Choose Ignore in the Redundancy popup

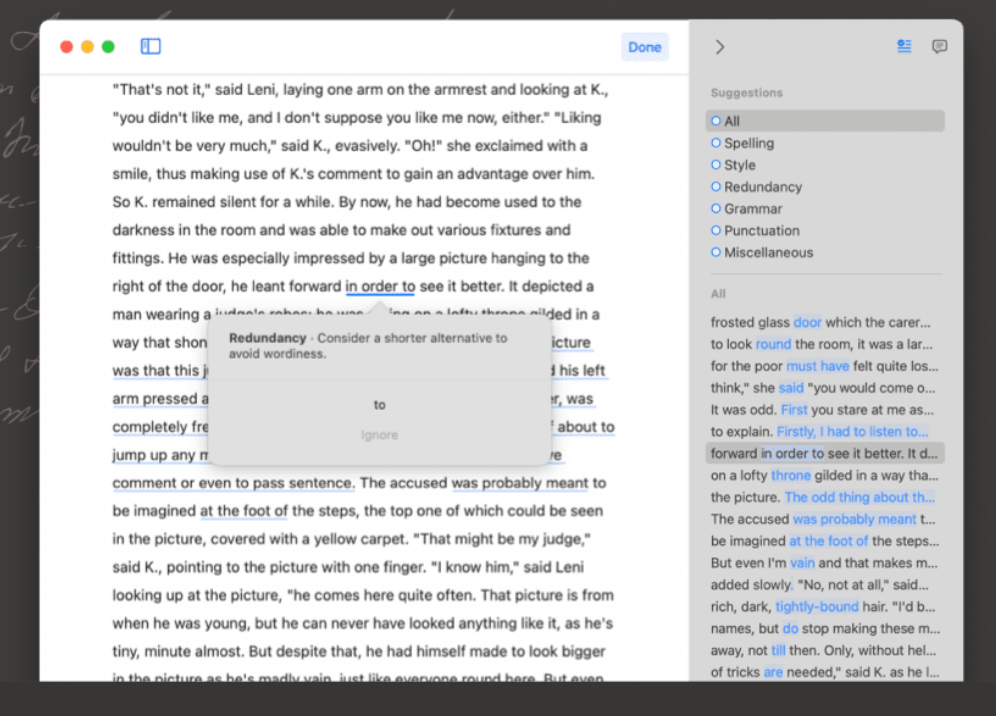click(x=379, y=435)
